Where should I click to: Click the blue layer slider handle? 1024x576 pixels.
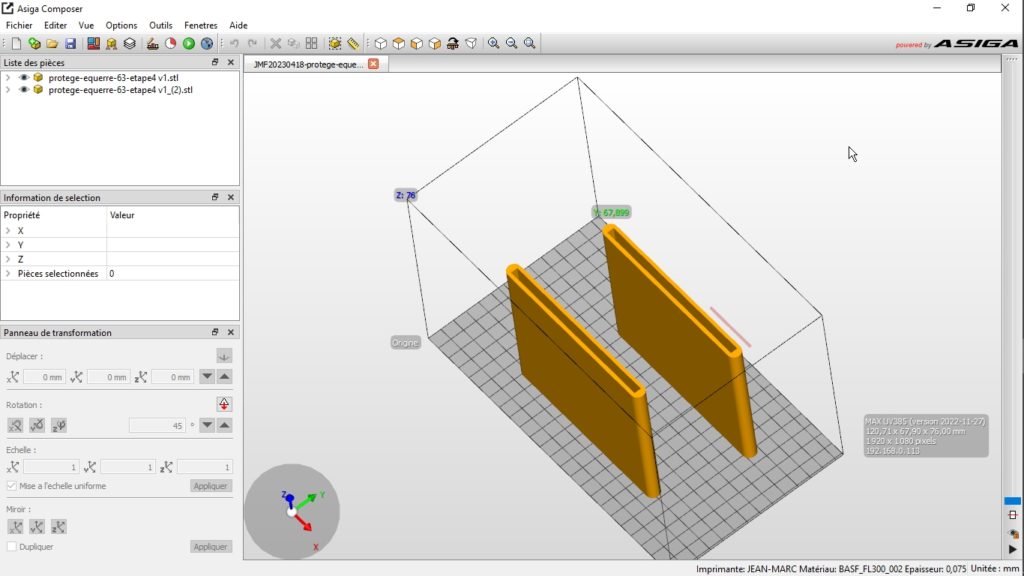(x=1012, y=501)
